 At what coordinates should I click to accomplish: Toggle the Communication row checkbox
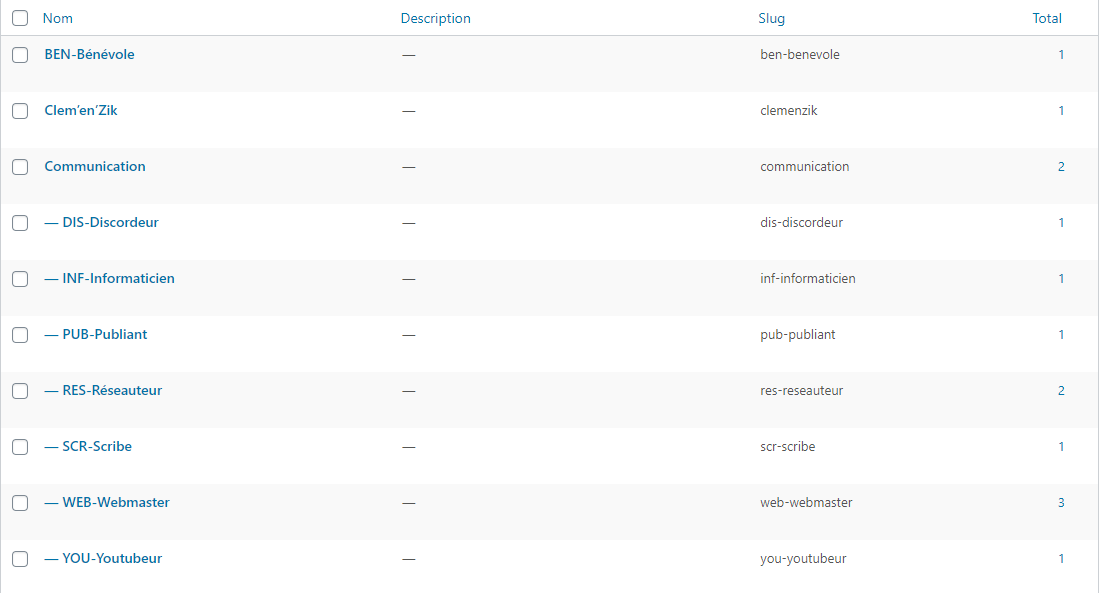[20, 167]
